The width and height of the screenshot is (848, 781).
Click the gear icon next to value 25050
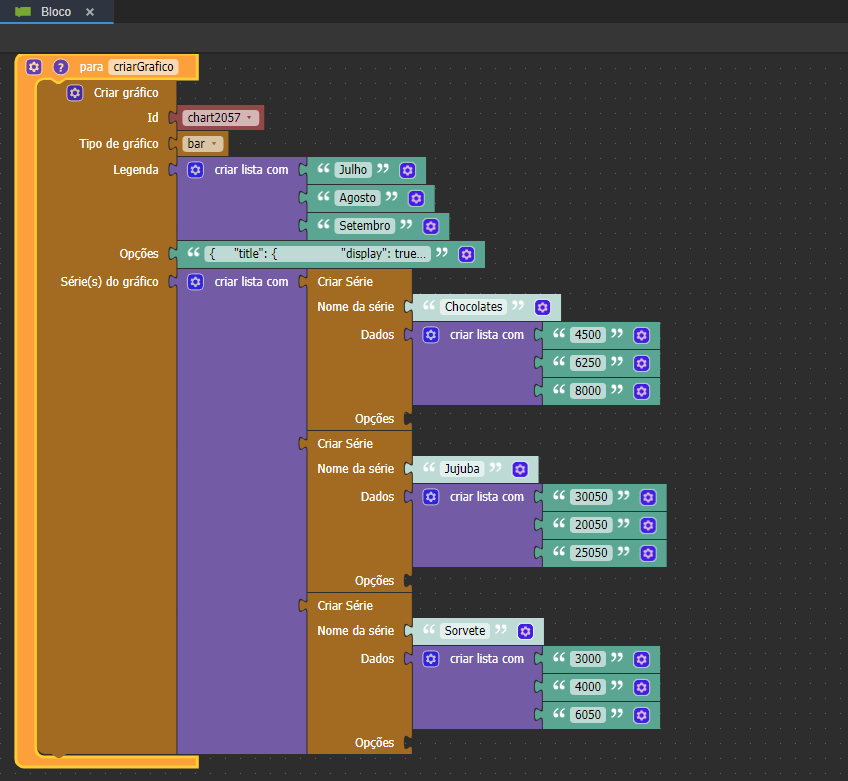648,553
